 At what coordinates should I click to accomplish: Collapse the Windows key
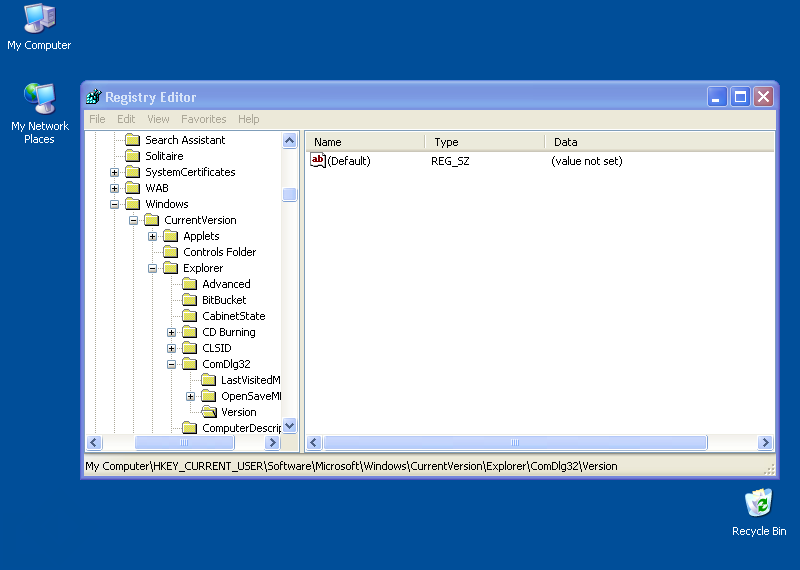pos(114,205)
